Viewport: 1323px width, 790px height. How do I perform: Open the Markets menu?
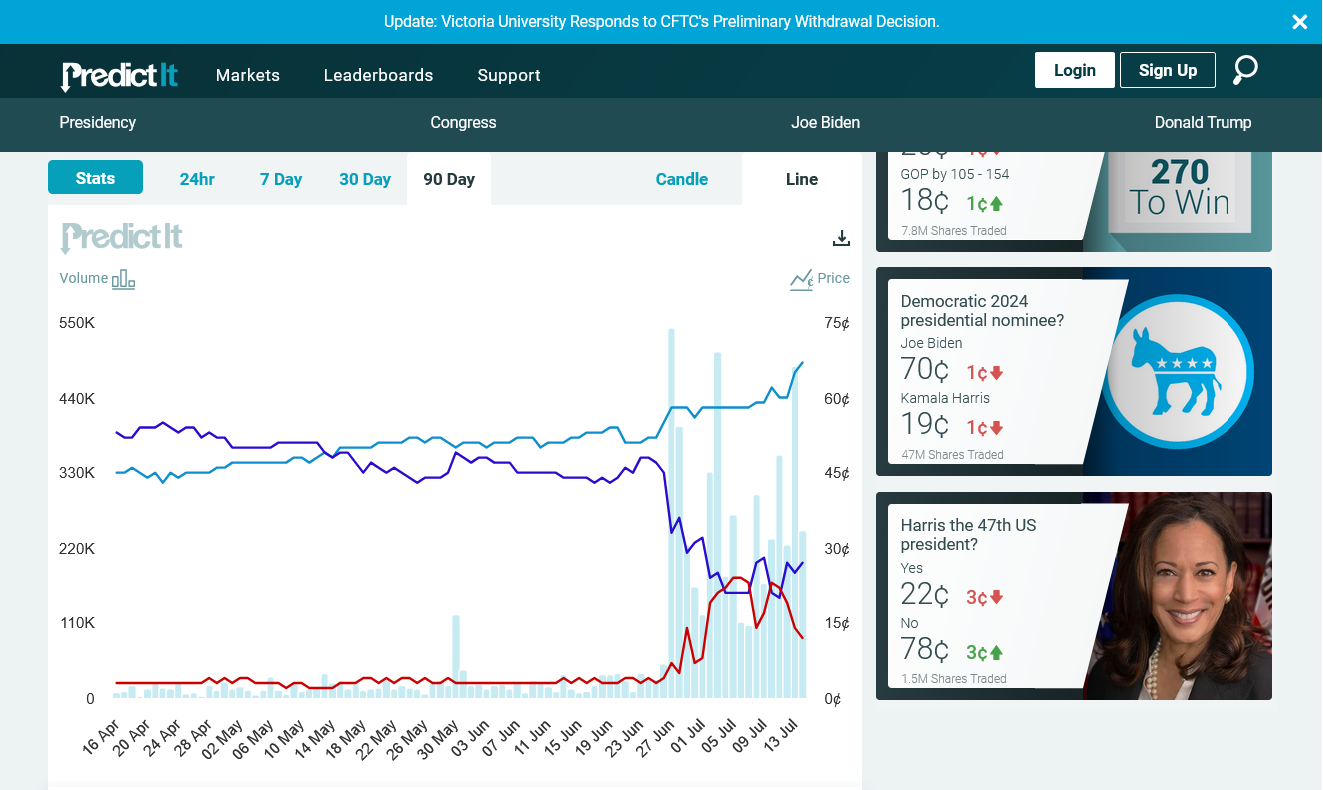tap(248, 75)
